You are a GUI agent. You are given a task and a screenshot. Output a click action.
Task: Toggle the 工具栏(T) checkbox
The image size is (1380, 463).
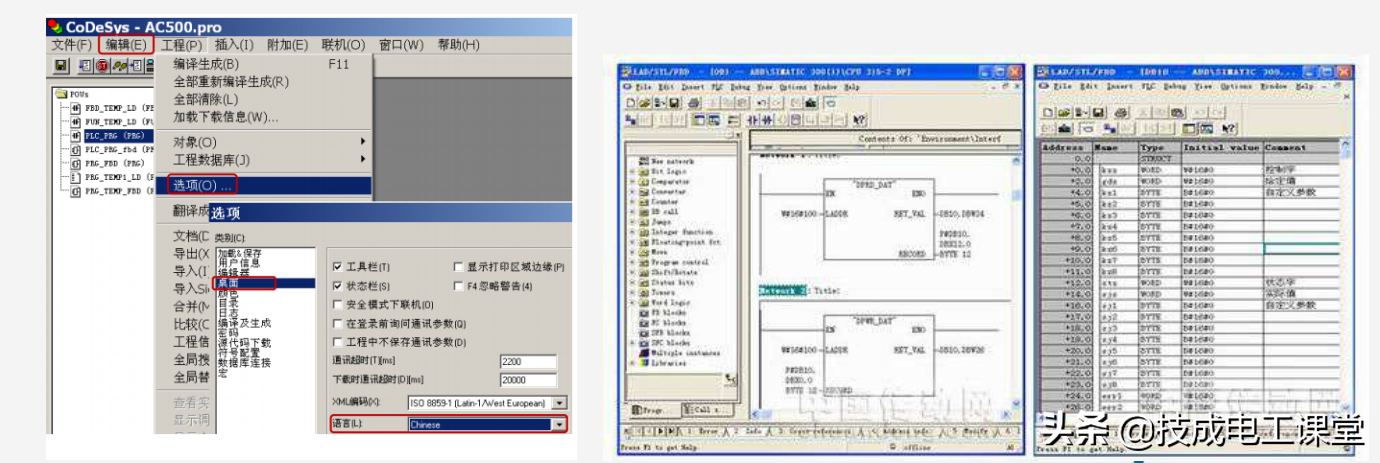337,267
